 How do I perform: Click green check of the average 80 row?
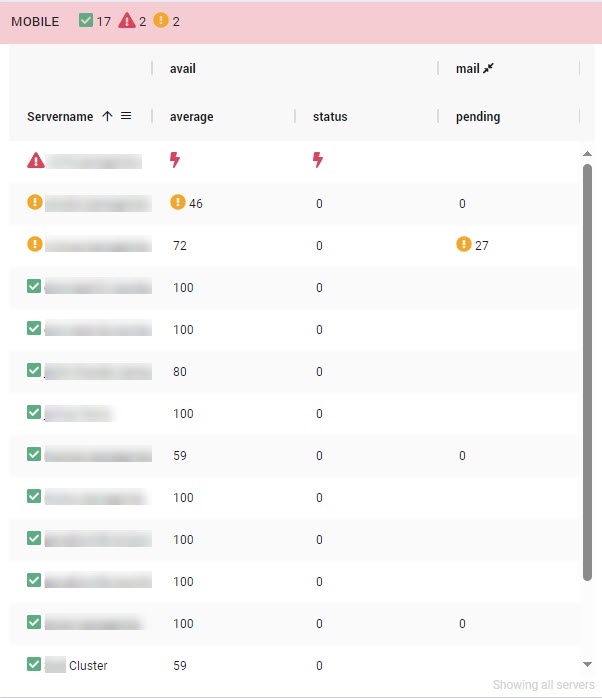(x=34, y=370)
